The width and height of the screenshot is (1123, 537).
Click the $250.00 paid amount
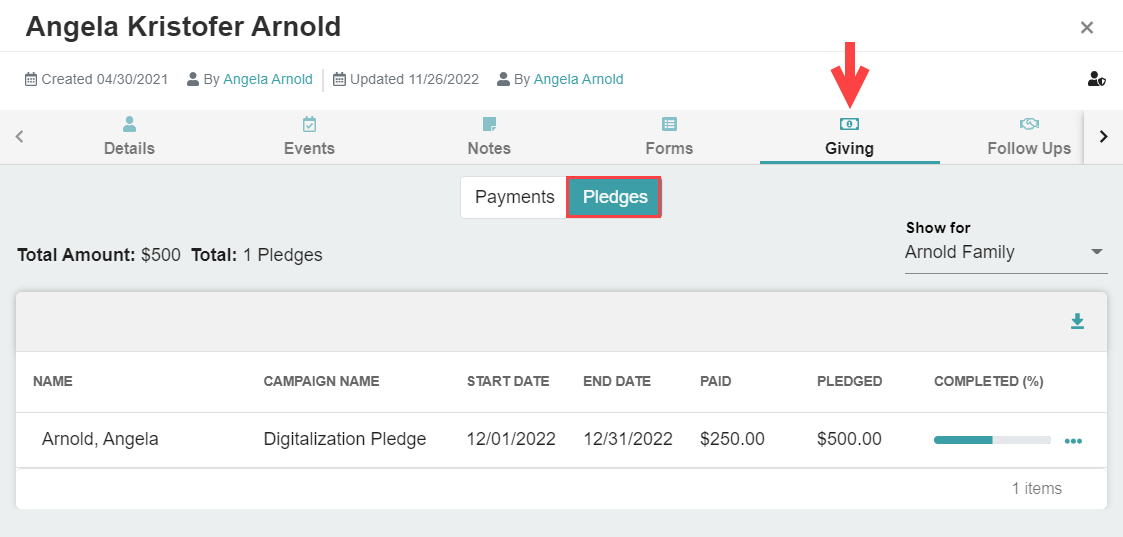pyautogui.click(x=732, y=439)
